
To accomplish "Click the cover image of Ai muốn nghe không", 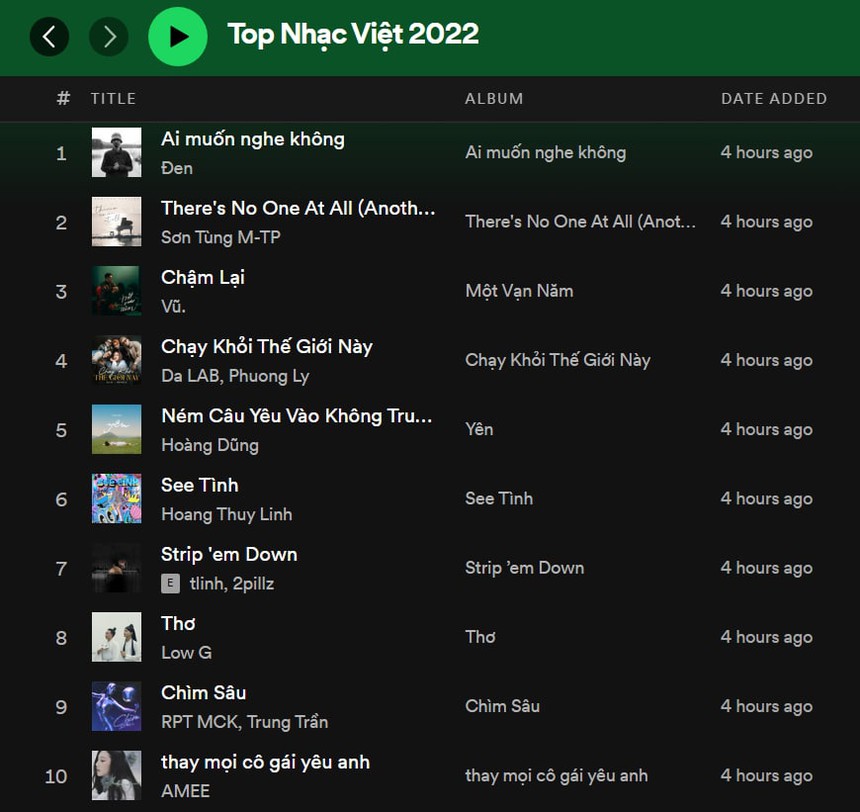I will pos(116,153).
